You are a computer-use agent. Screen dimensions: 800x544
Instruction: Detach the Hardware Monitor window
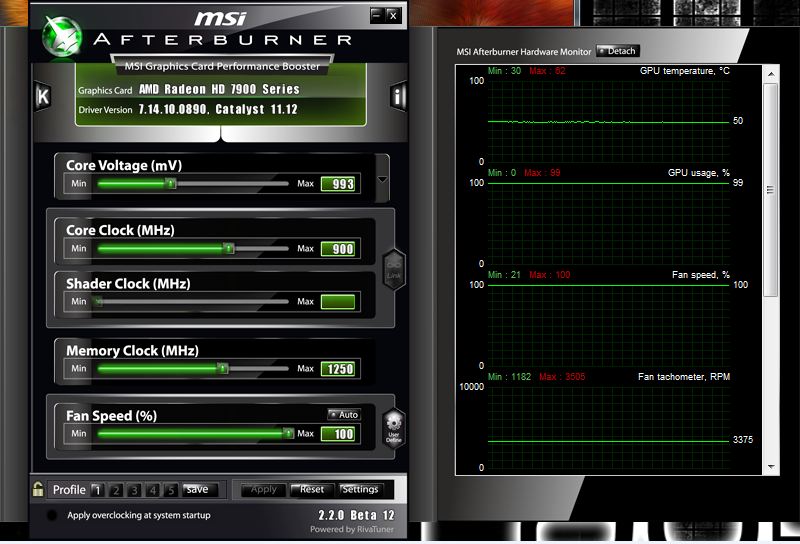click(x=617, y=51)
